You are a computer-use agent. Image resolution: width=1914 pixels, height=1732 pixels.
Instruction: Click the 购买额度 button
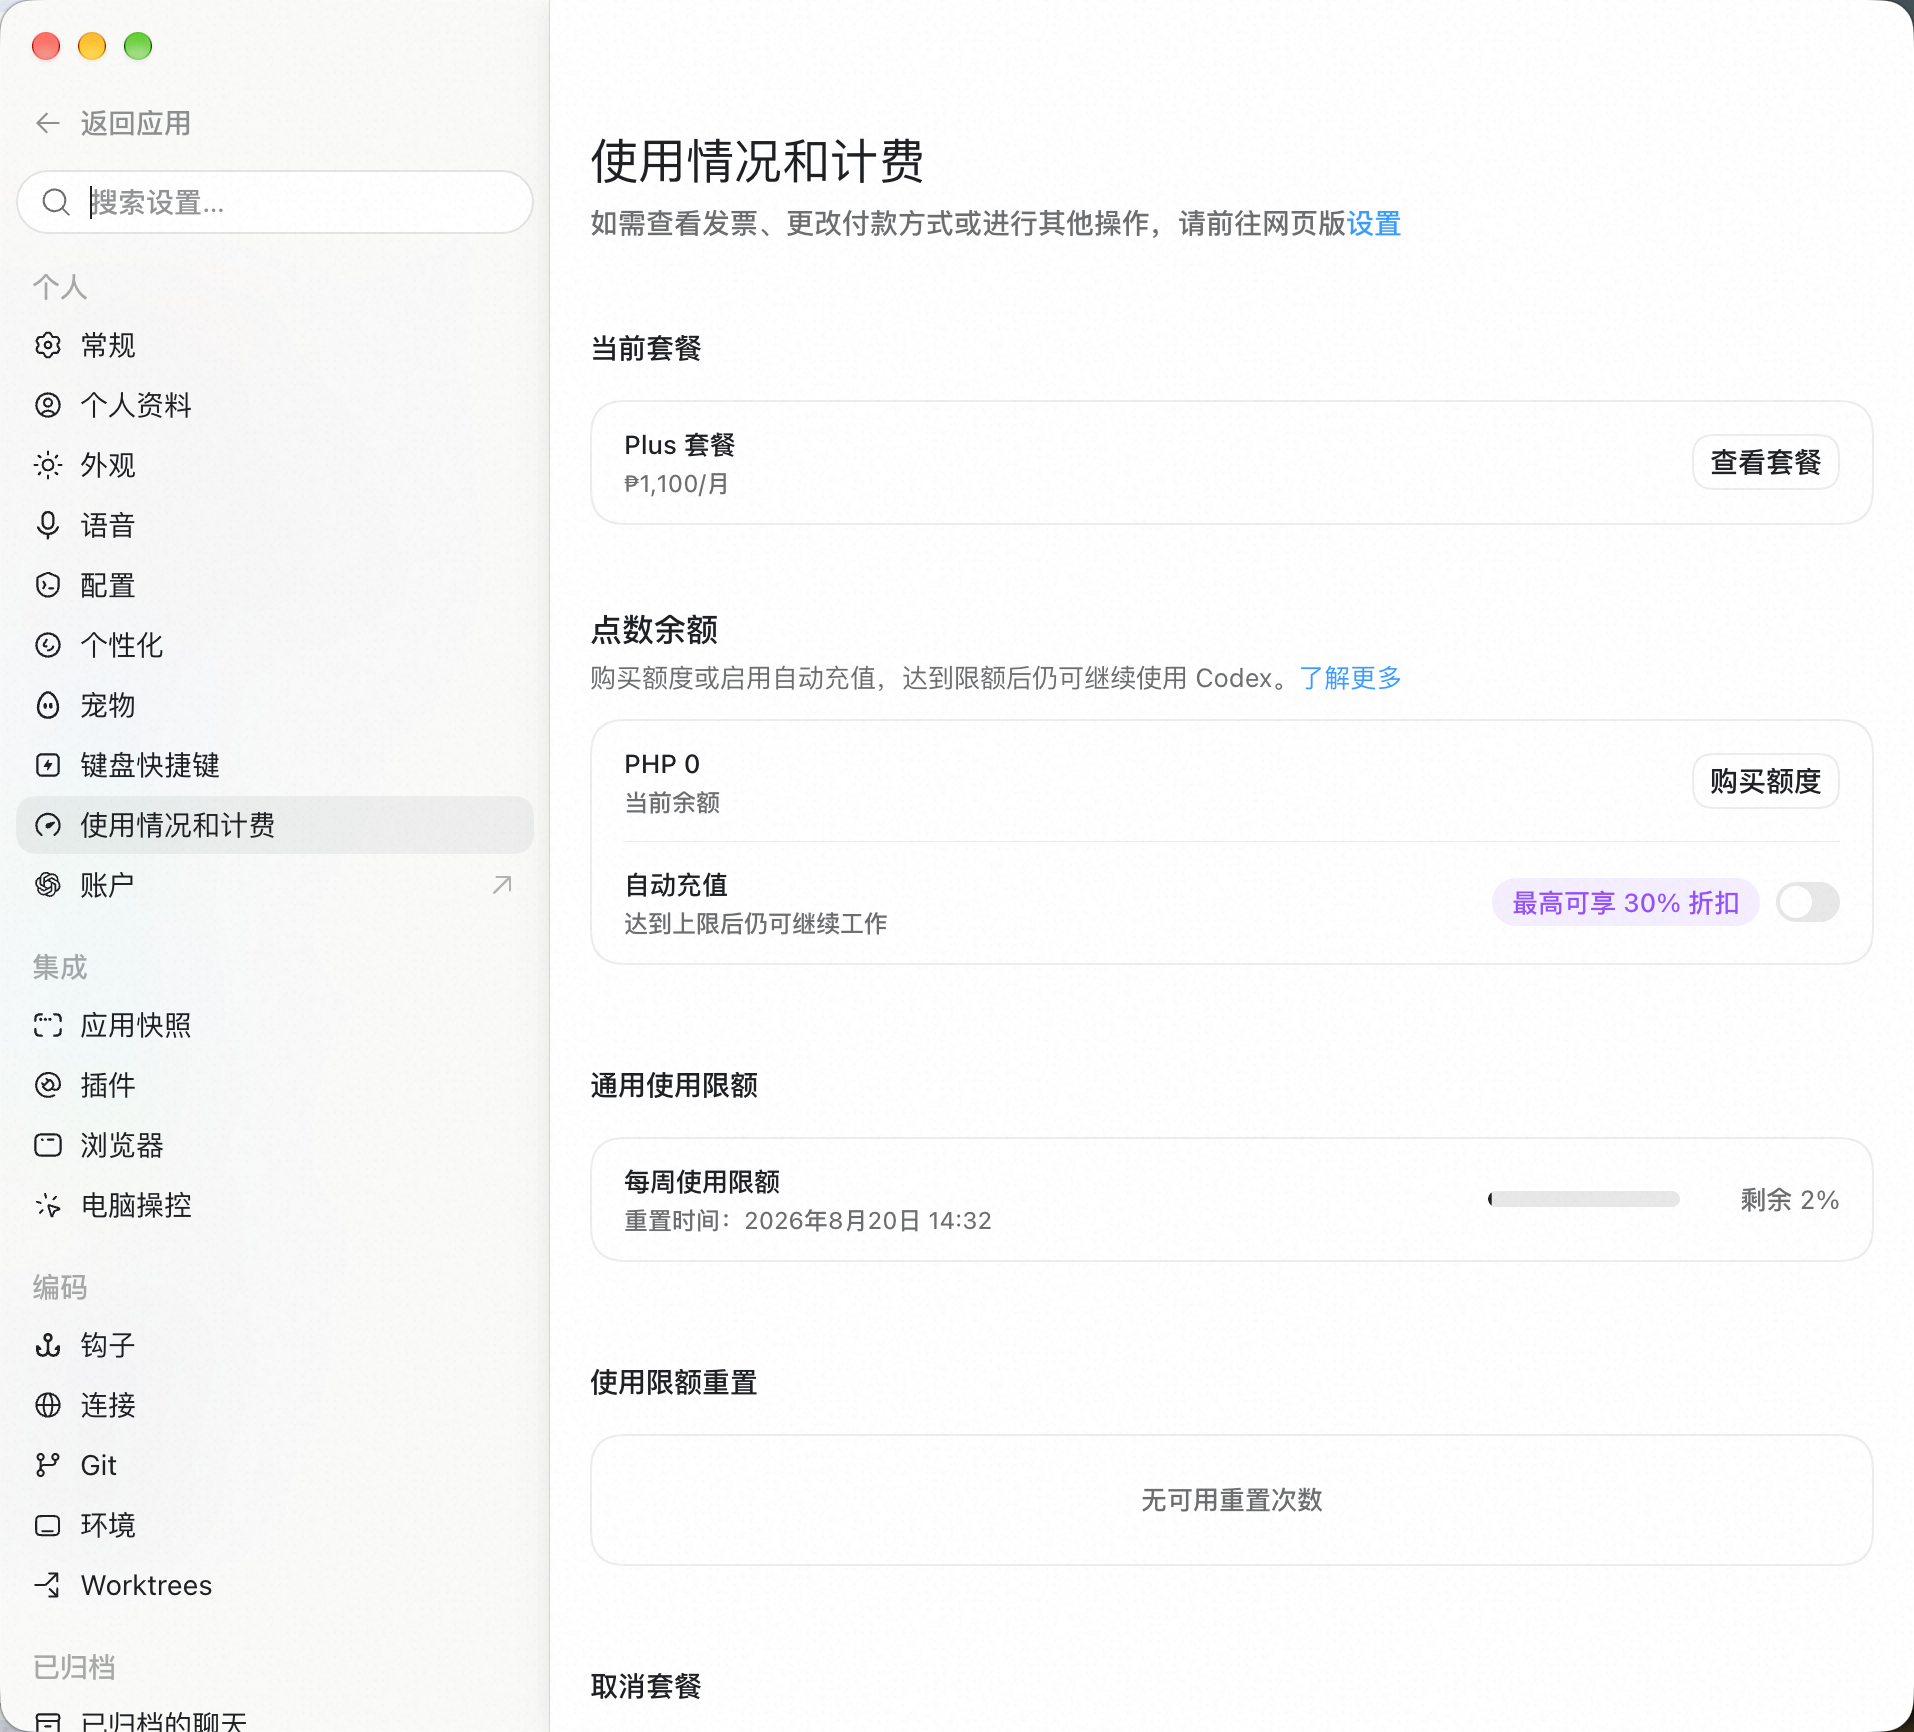tap(1765, 781)
